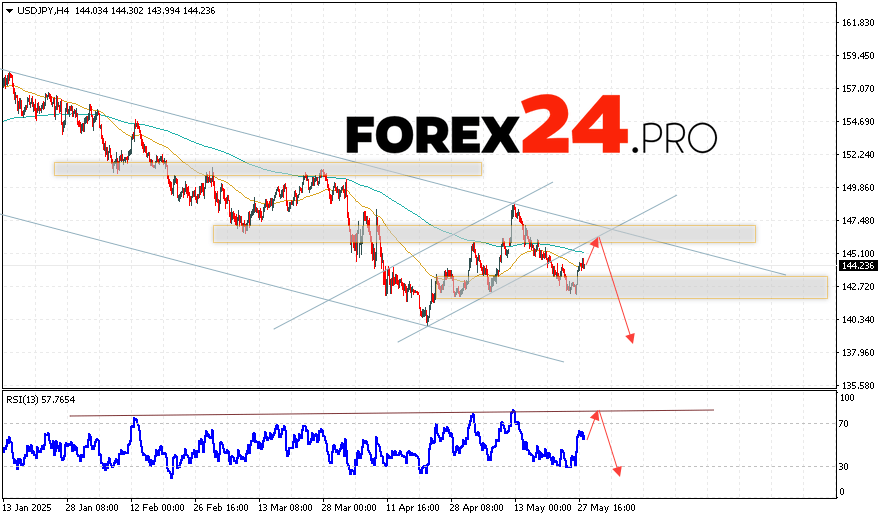This screenshot has width=882, height=519.
Task: Click the triangle arrow beside USDJPY,H4
Action: click(8, 8)
